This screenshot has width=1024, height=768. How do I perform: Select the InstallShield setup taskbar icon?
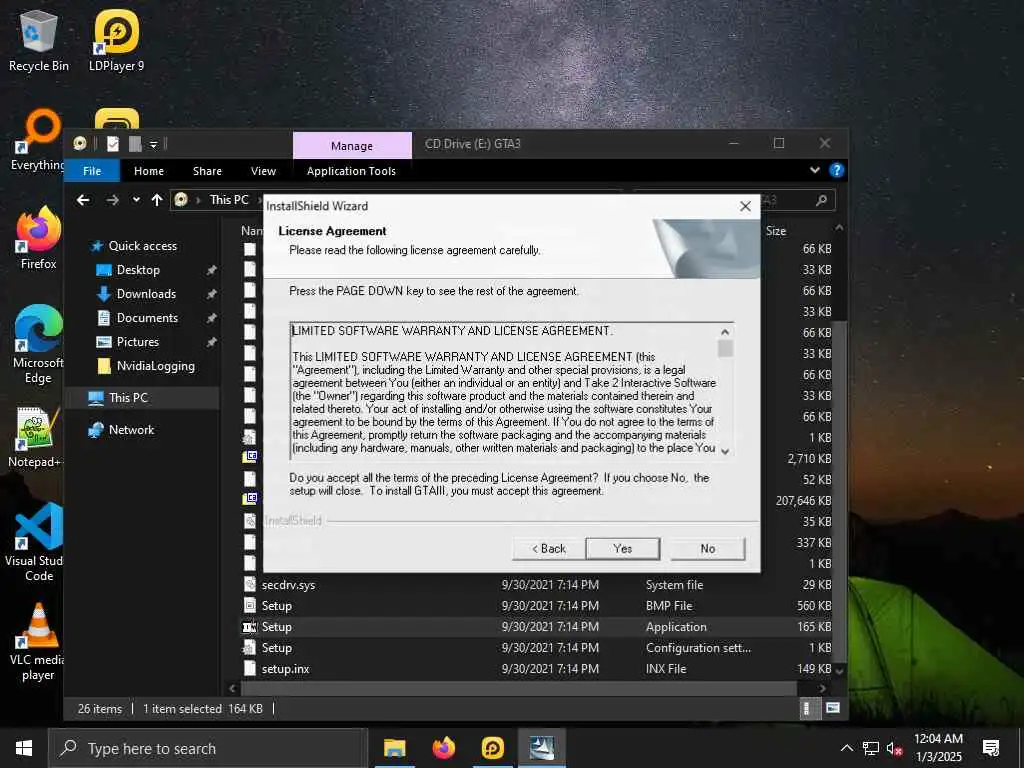point(541,748)
